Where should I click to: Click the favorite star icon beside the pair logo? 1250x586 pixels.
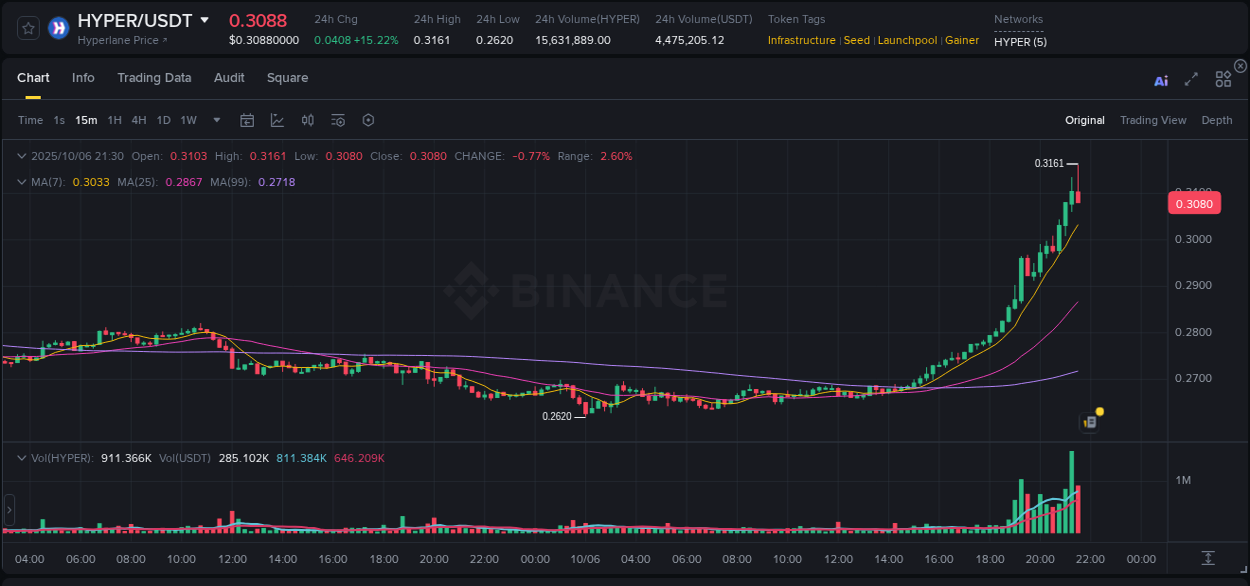(x=27, y=27)
